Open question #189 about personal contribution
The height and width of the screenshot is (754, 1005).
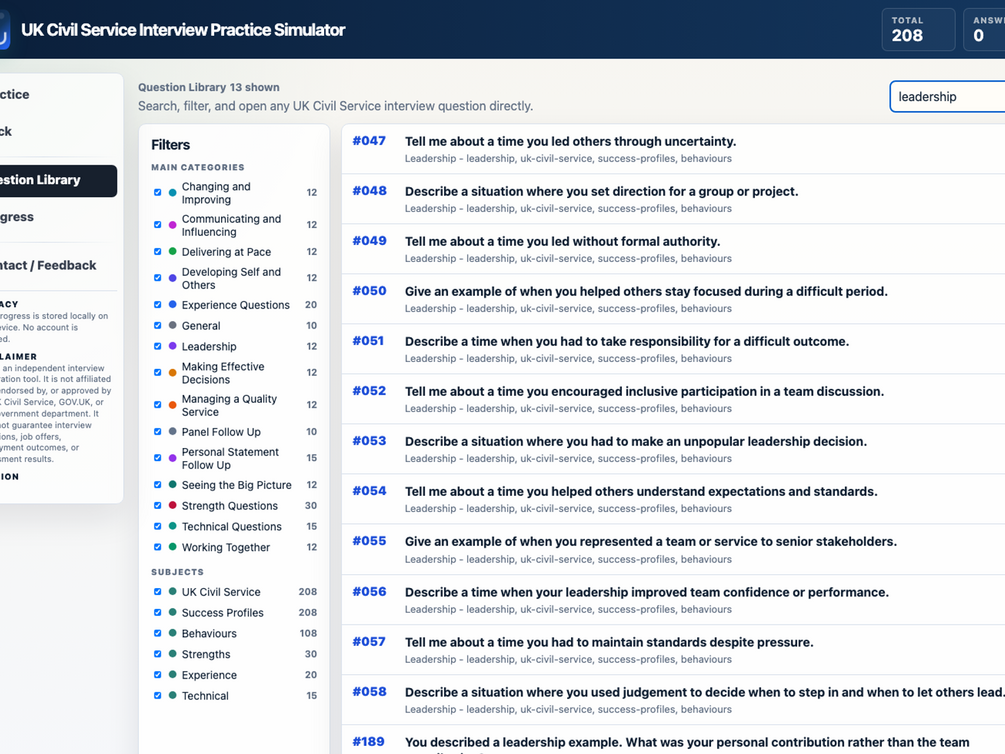click(x=673, y=740)
